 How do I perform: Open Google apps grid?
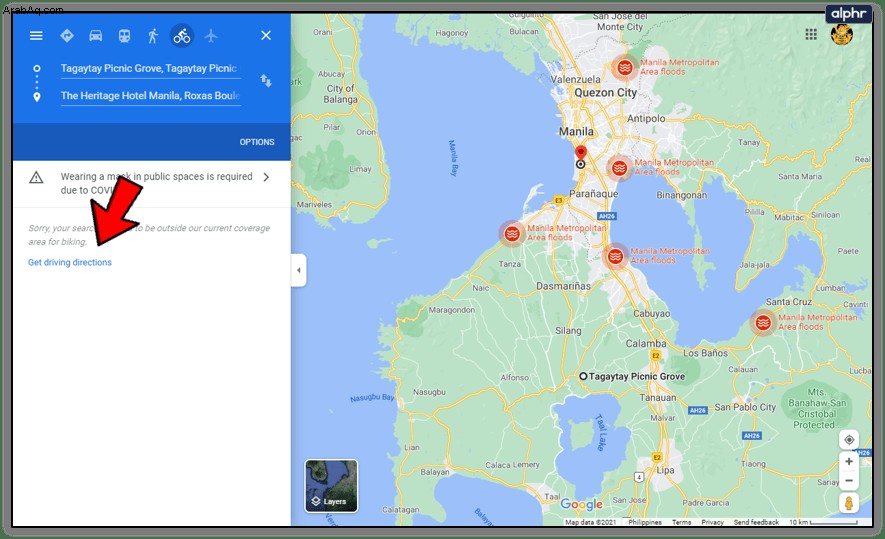click(x=811, y=34)
